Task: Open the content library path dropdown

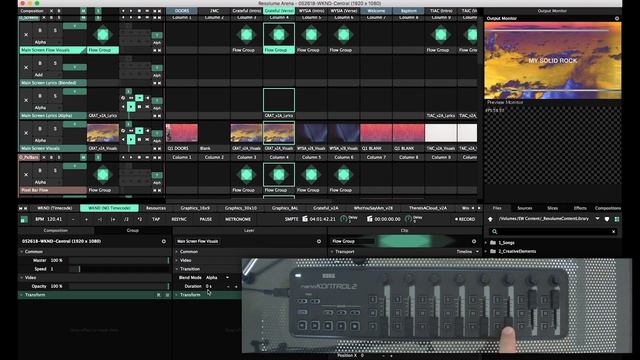Action: coord(598,219)
